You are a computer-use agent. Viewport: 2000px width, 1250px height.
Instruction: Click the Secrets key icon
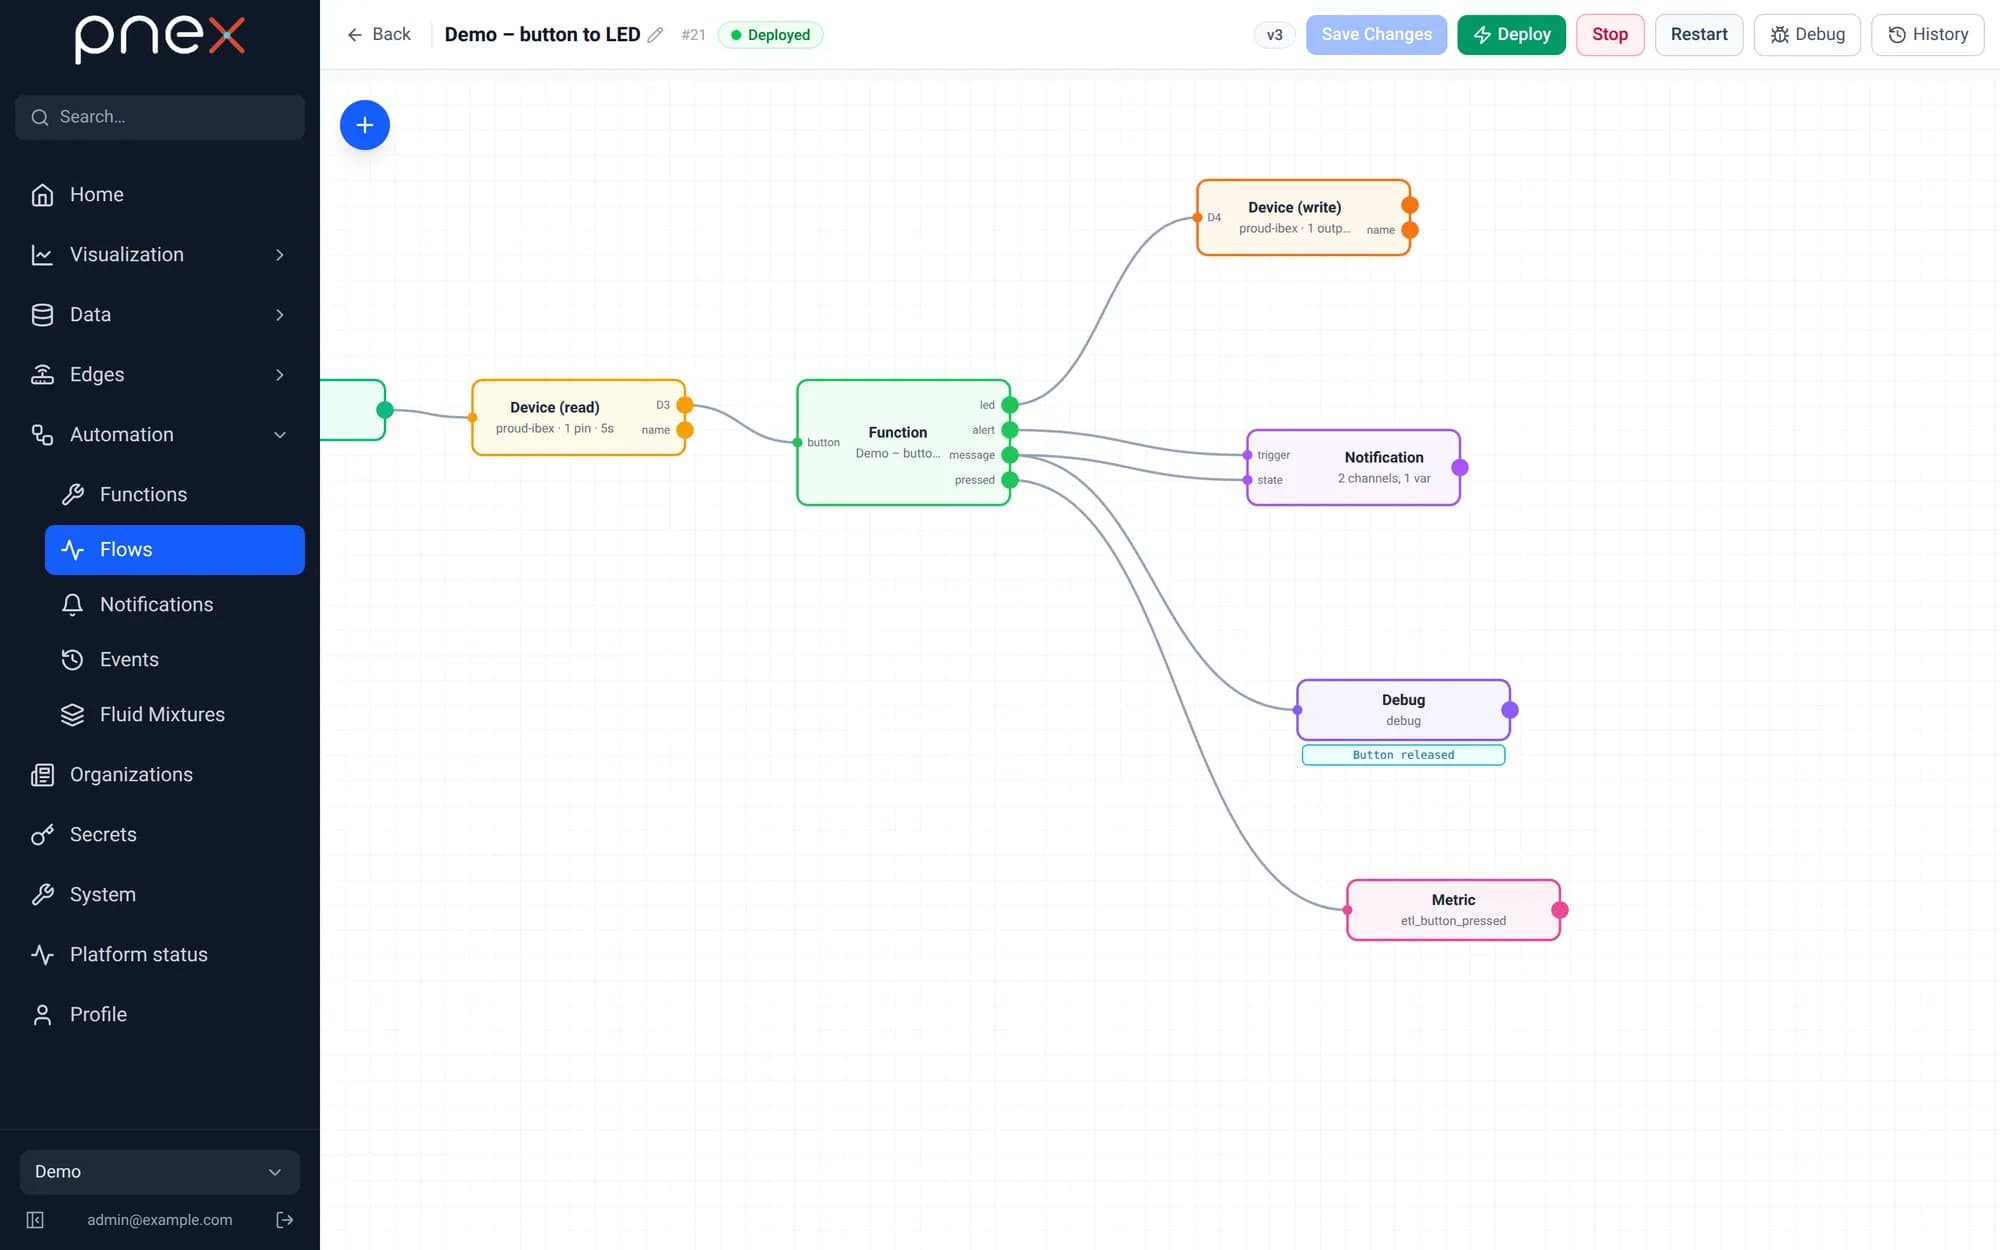click(42, 835)
